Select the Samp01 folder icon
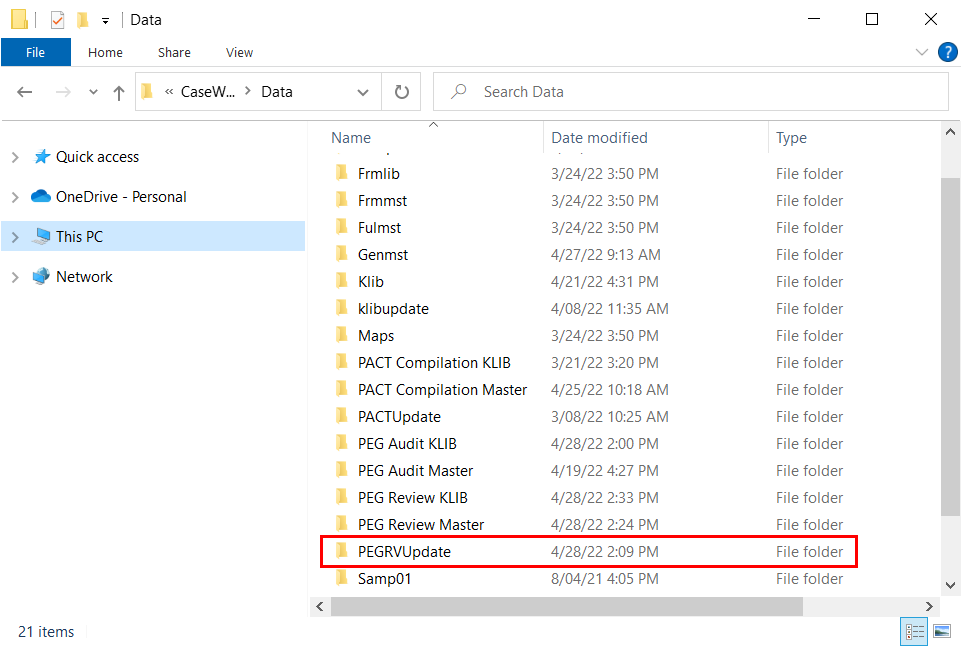Image resolution: width=962 pixels, height=647 pixels. (x=342, y=578)
